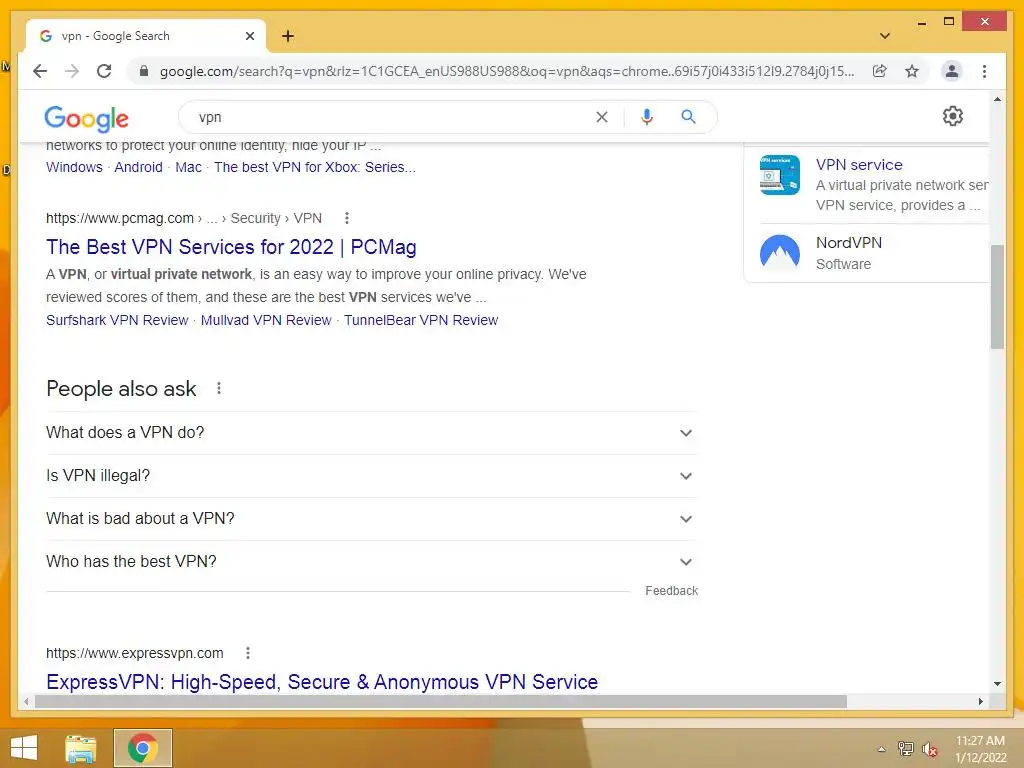Open the Windows link
The width and height of the screenshot is (1024, 768).
tap(74, 167)
